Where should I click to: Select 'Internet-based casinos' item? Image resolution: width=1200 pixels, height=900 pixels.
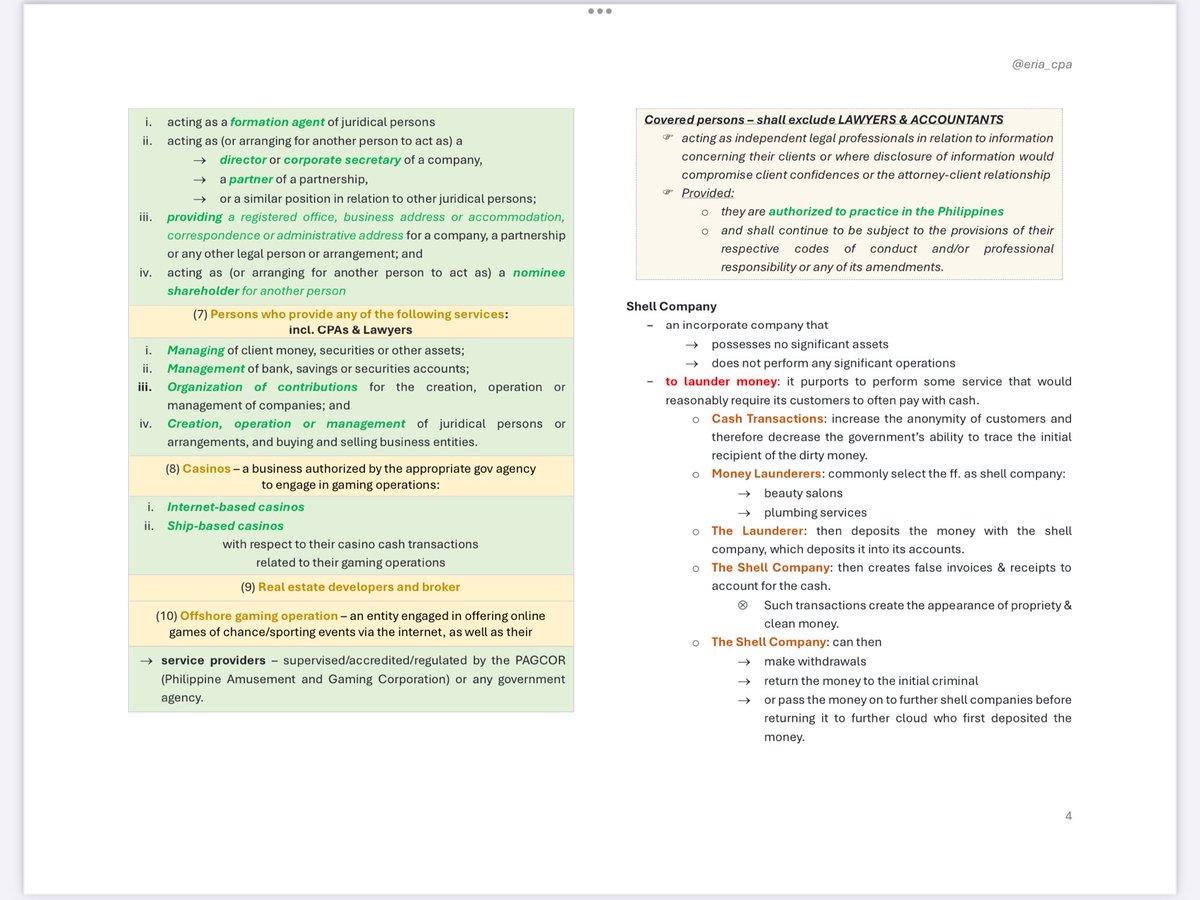click(236, 507)
